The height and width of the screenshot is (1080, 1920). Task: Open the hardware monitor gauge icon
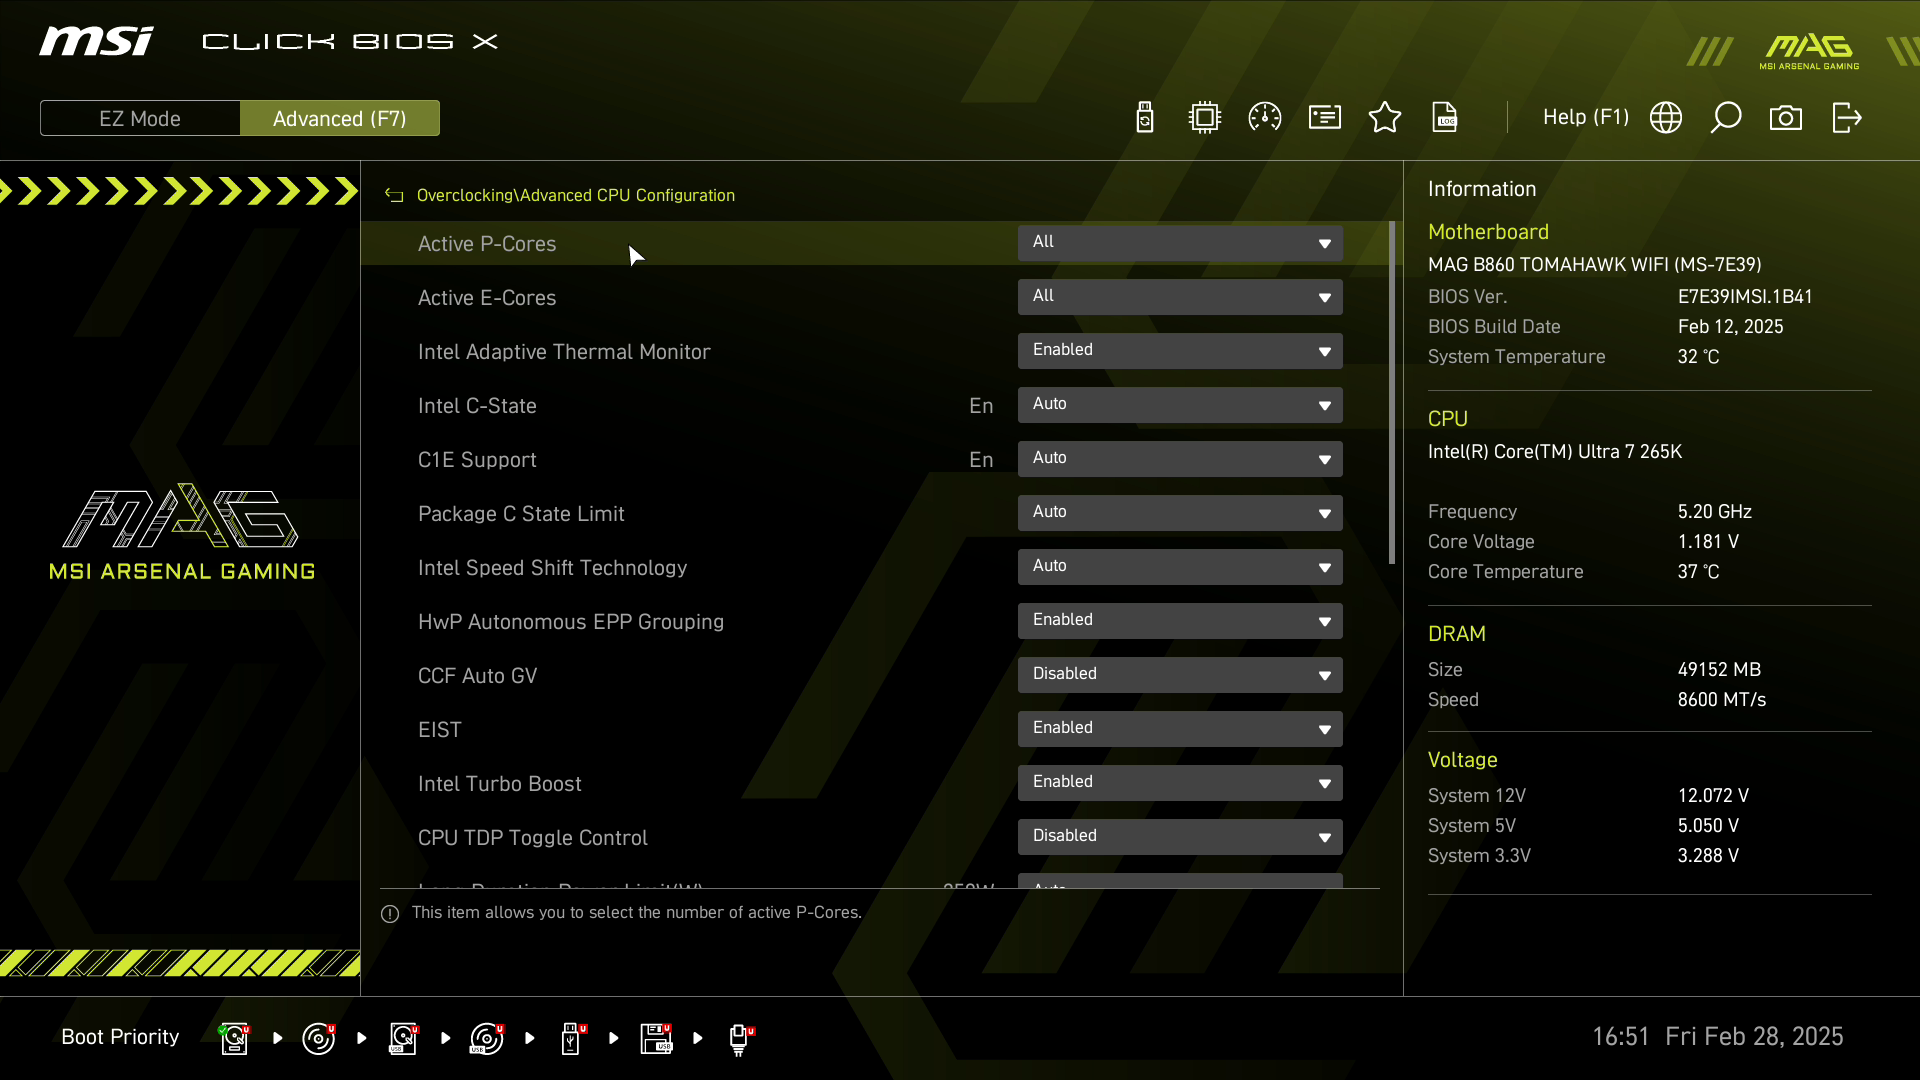[1265, 118]
